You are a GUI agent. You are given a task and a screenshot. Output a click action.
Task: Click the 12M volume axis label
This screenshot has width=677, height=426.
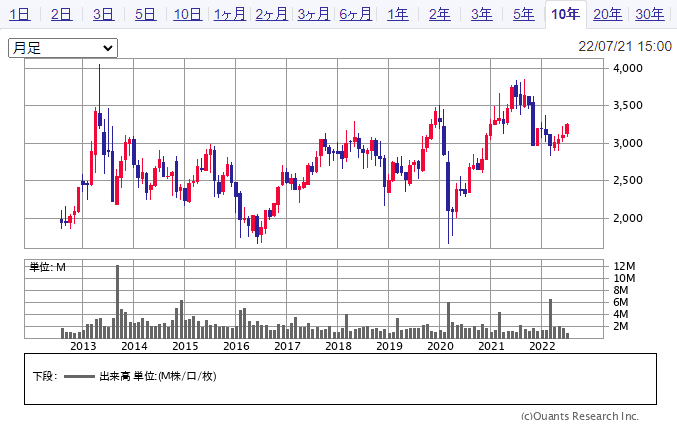click(x=624, y=266)
